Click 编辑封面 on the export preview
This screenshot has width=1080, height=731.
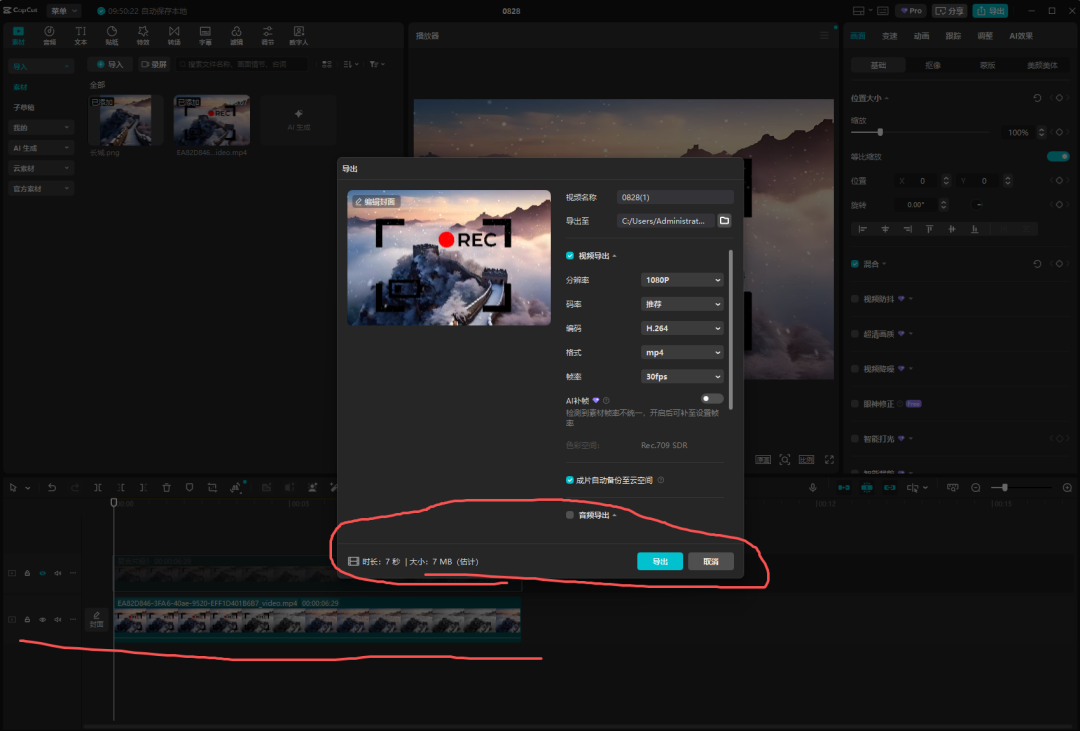pyautogui.click(x=375, y=201)
